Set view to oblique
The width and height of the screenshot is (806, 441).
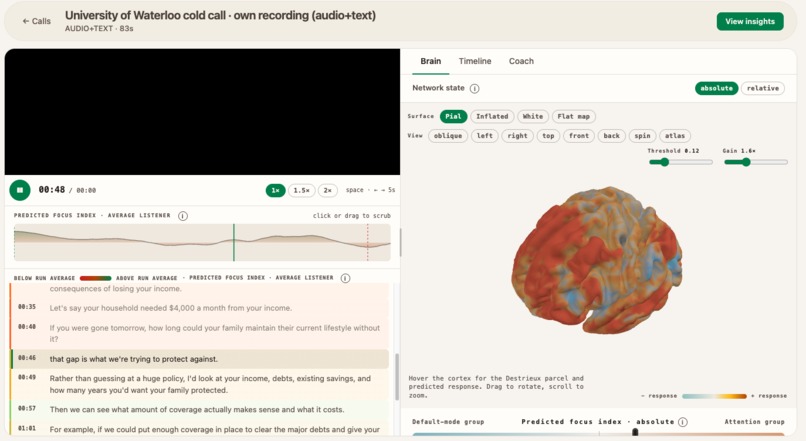(447, 136)
